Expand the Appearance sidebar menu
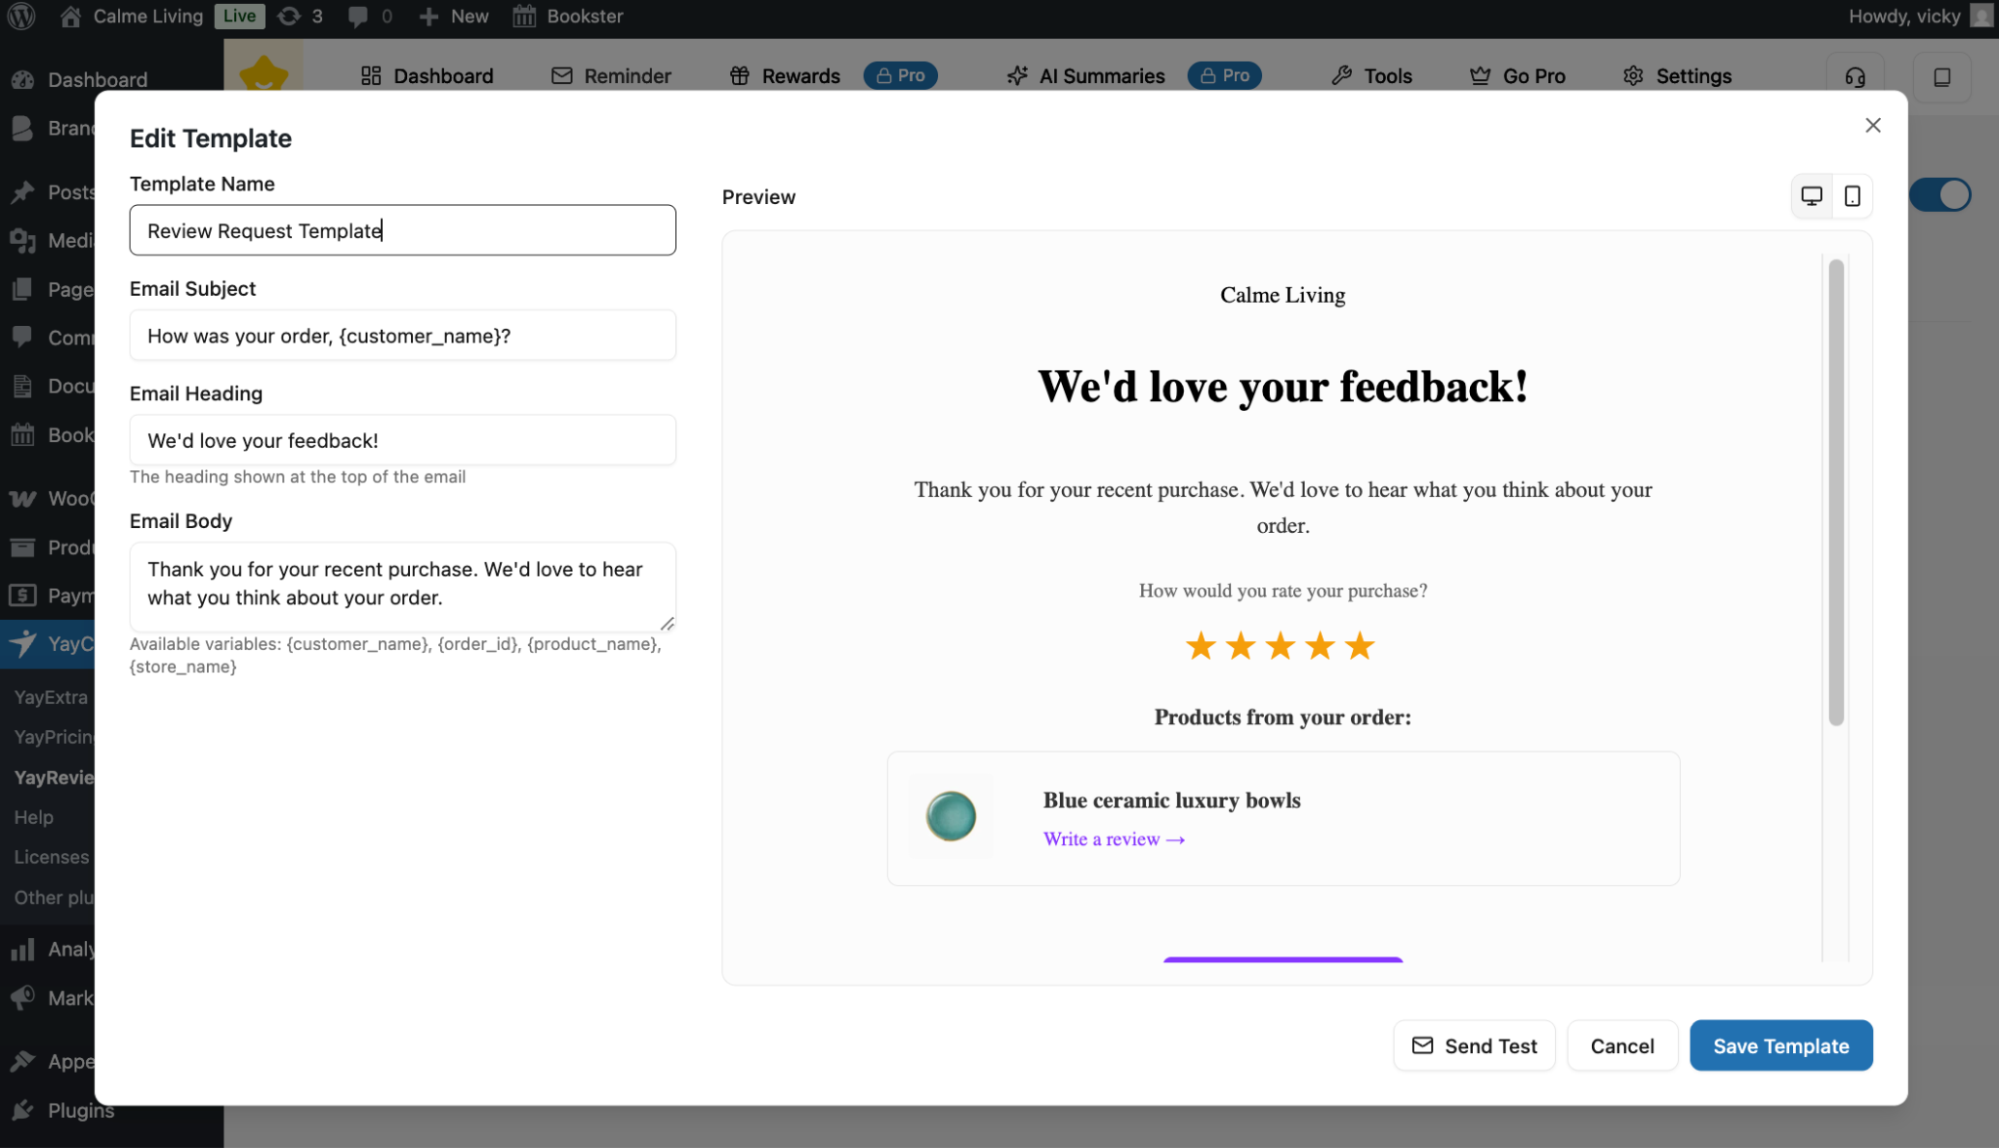Viewport: 1999px width, 1148px height. [x=22, y=1061]
